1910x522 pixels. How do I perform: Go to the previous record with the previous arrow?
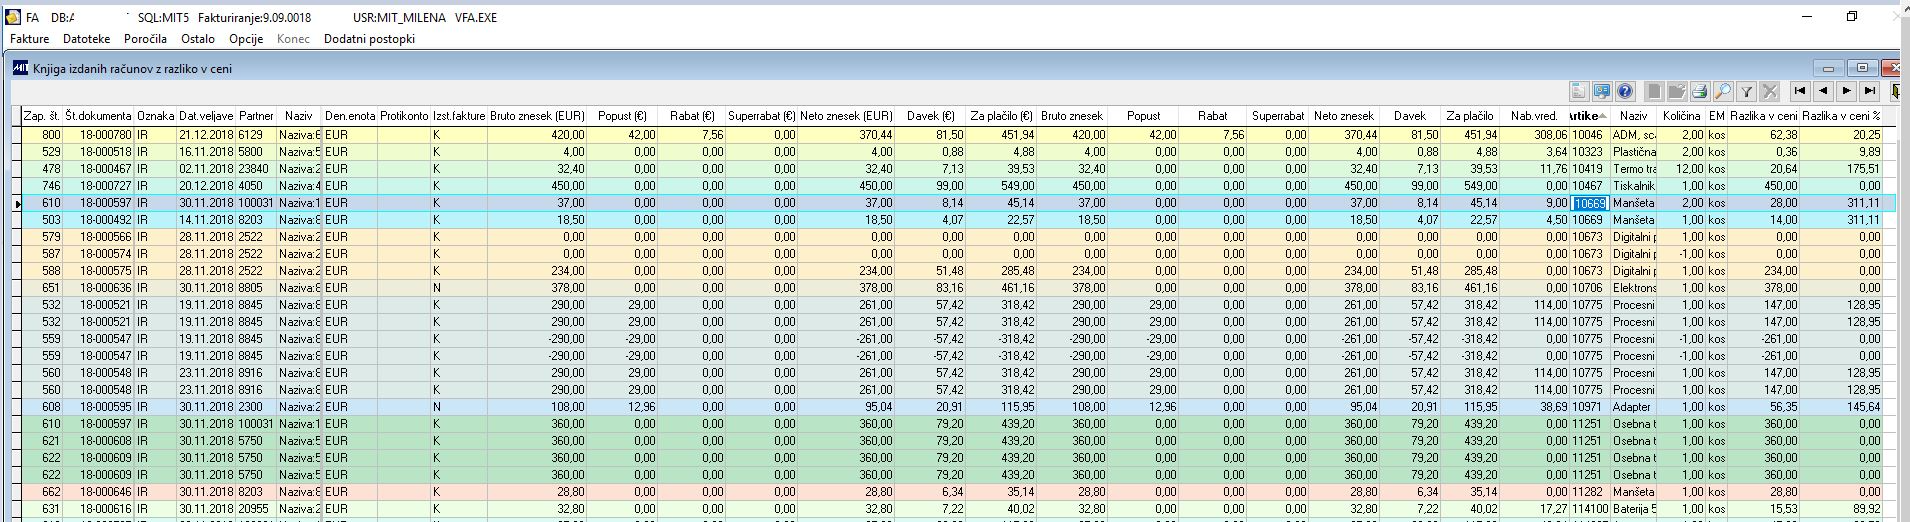click(x=1823, y=91)
